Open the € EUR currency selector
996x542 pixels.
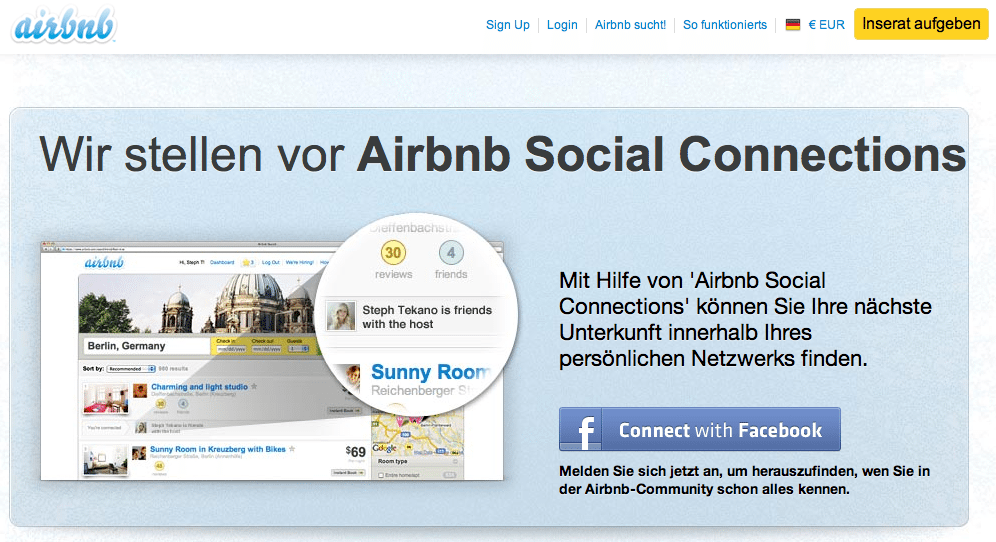tap(826, 25)
